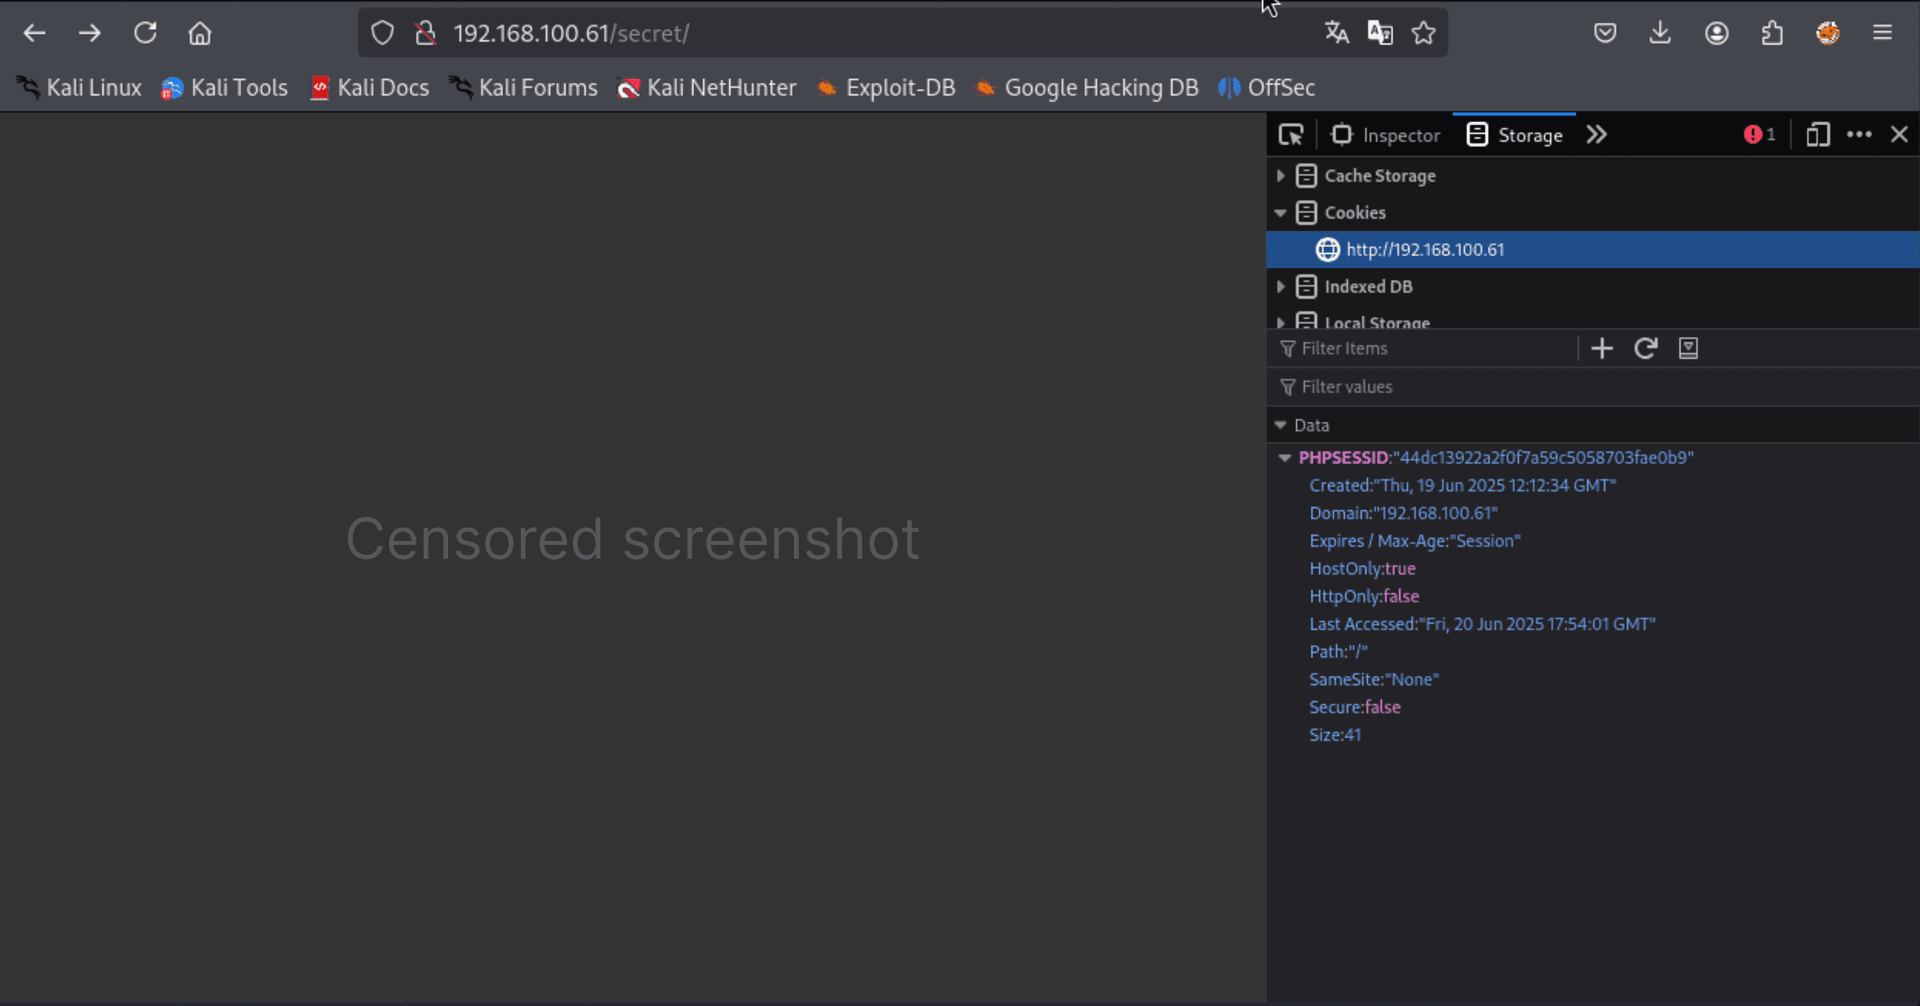Click the red error count badge
Viewport: 1920px width, 1006px height.
point(1759,135)
